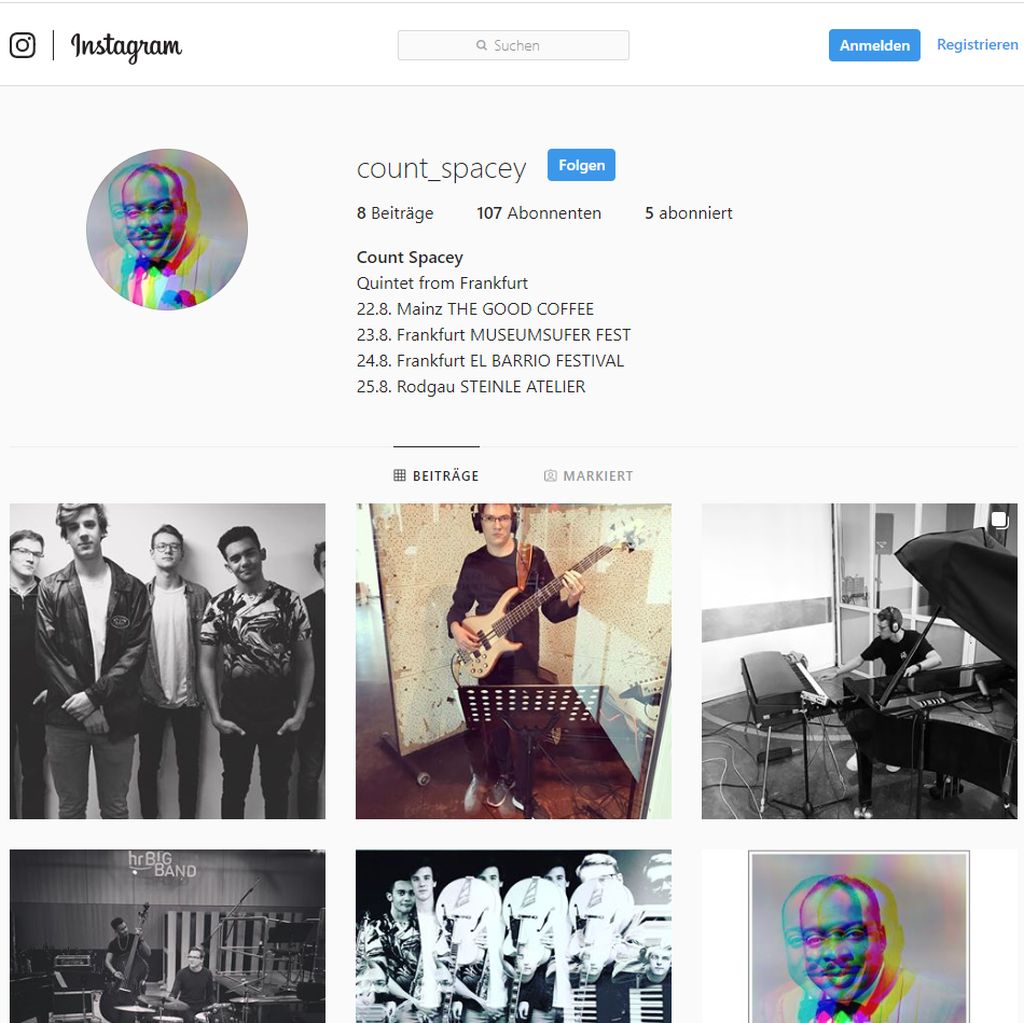Show the 107 Abonnenten list
Image resolution: width=1024 pixels, height=1023 pixels.
coord(539,213)
